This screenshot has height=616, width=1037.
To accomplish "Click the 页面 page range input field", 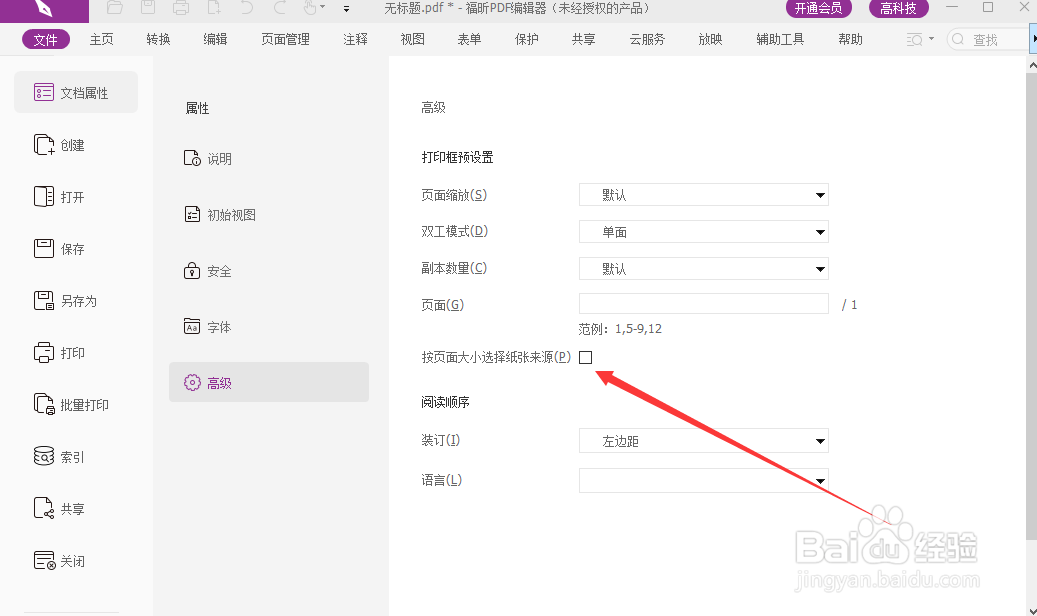I will [x=703, y=303].
